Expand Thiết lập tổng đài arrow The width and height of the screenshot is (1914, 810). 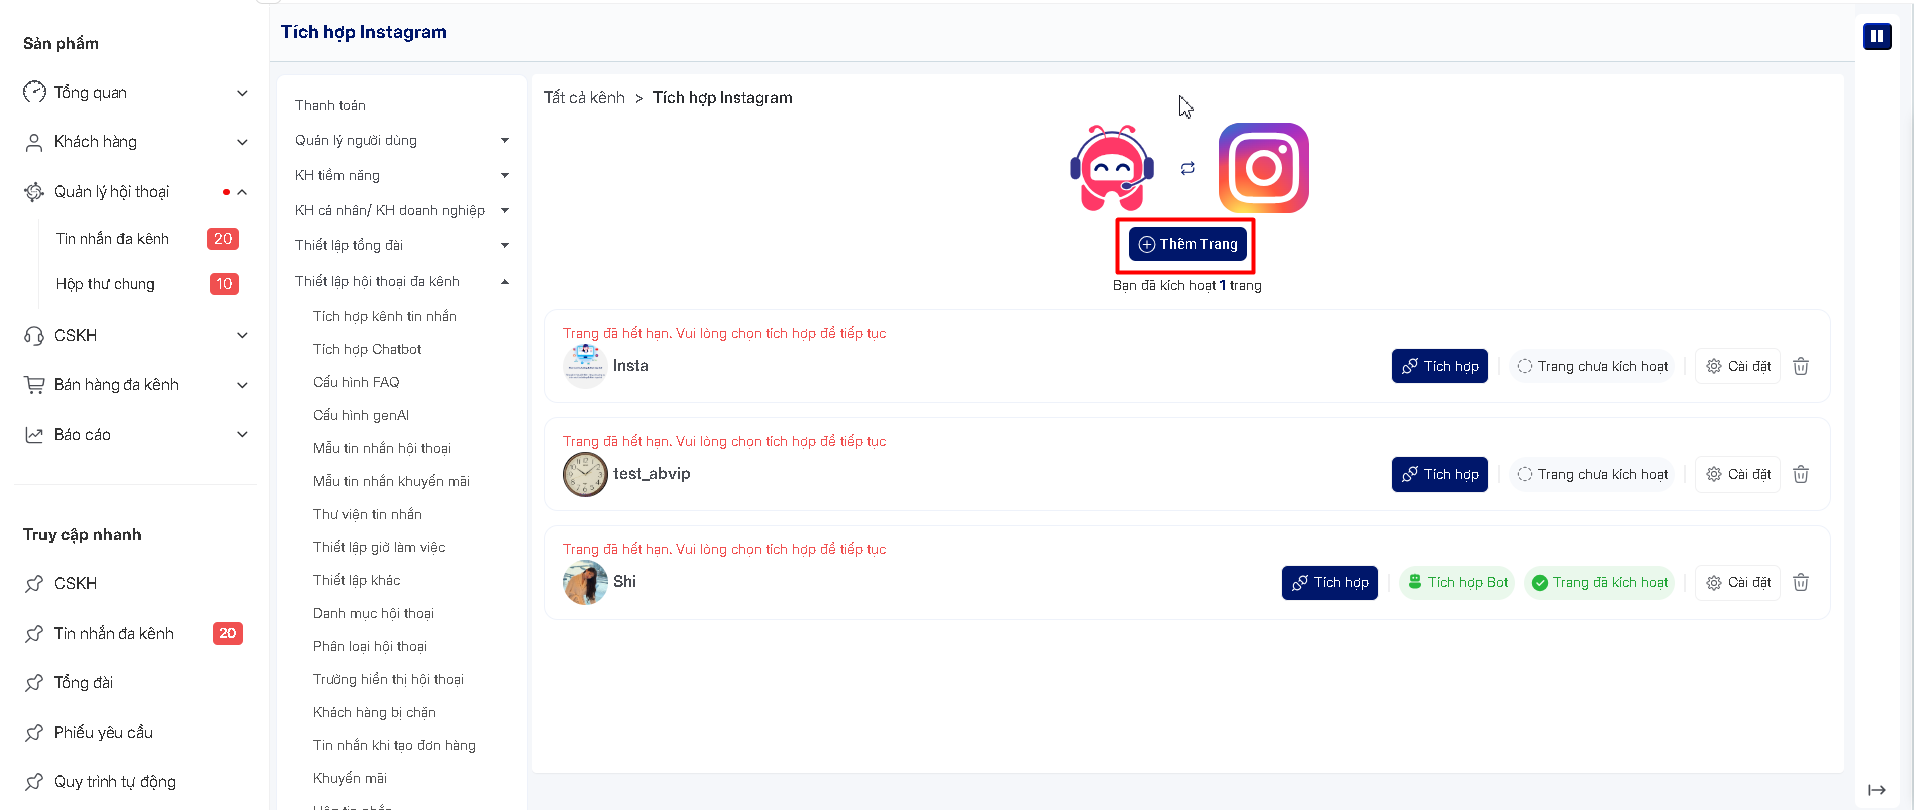tap(505, 246)
